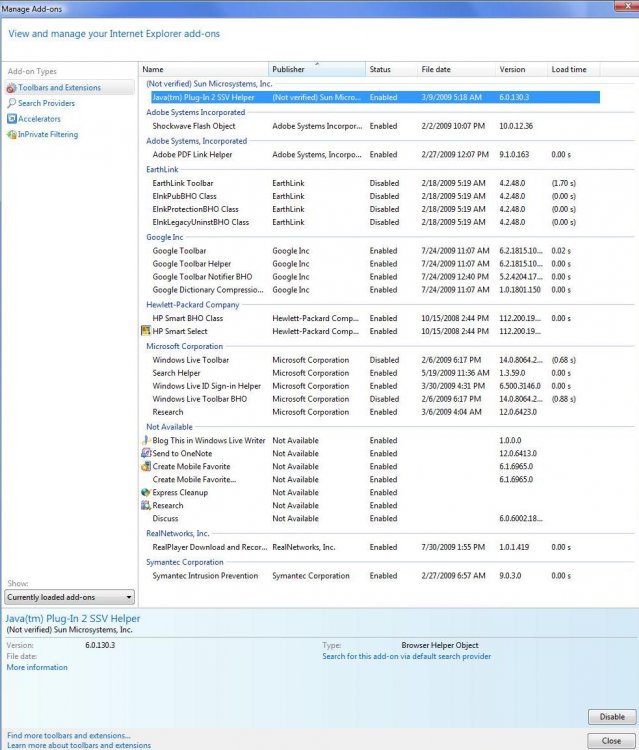Click the Send to OneNote row name

click(x=182, y=453)
